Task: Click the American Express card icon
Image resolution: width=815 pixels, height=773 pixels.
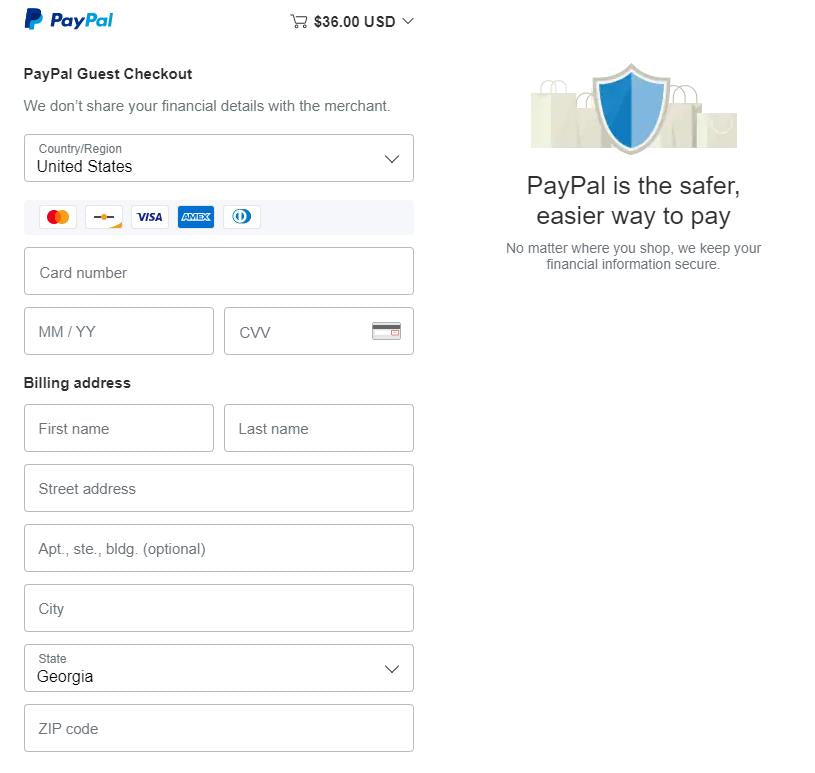Action: [196, 217]
